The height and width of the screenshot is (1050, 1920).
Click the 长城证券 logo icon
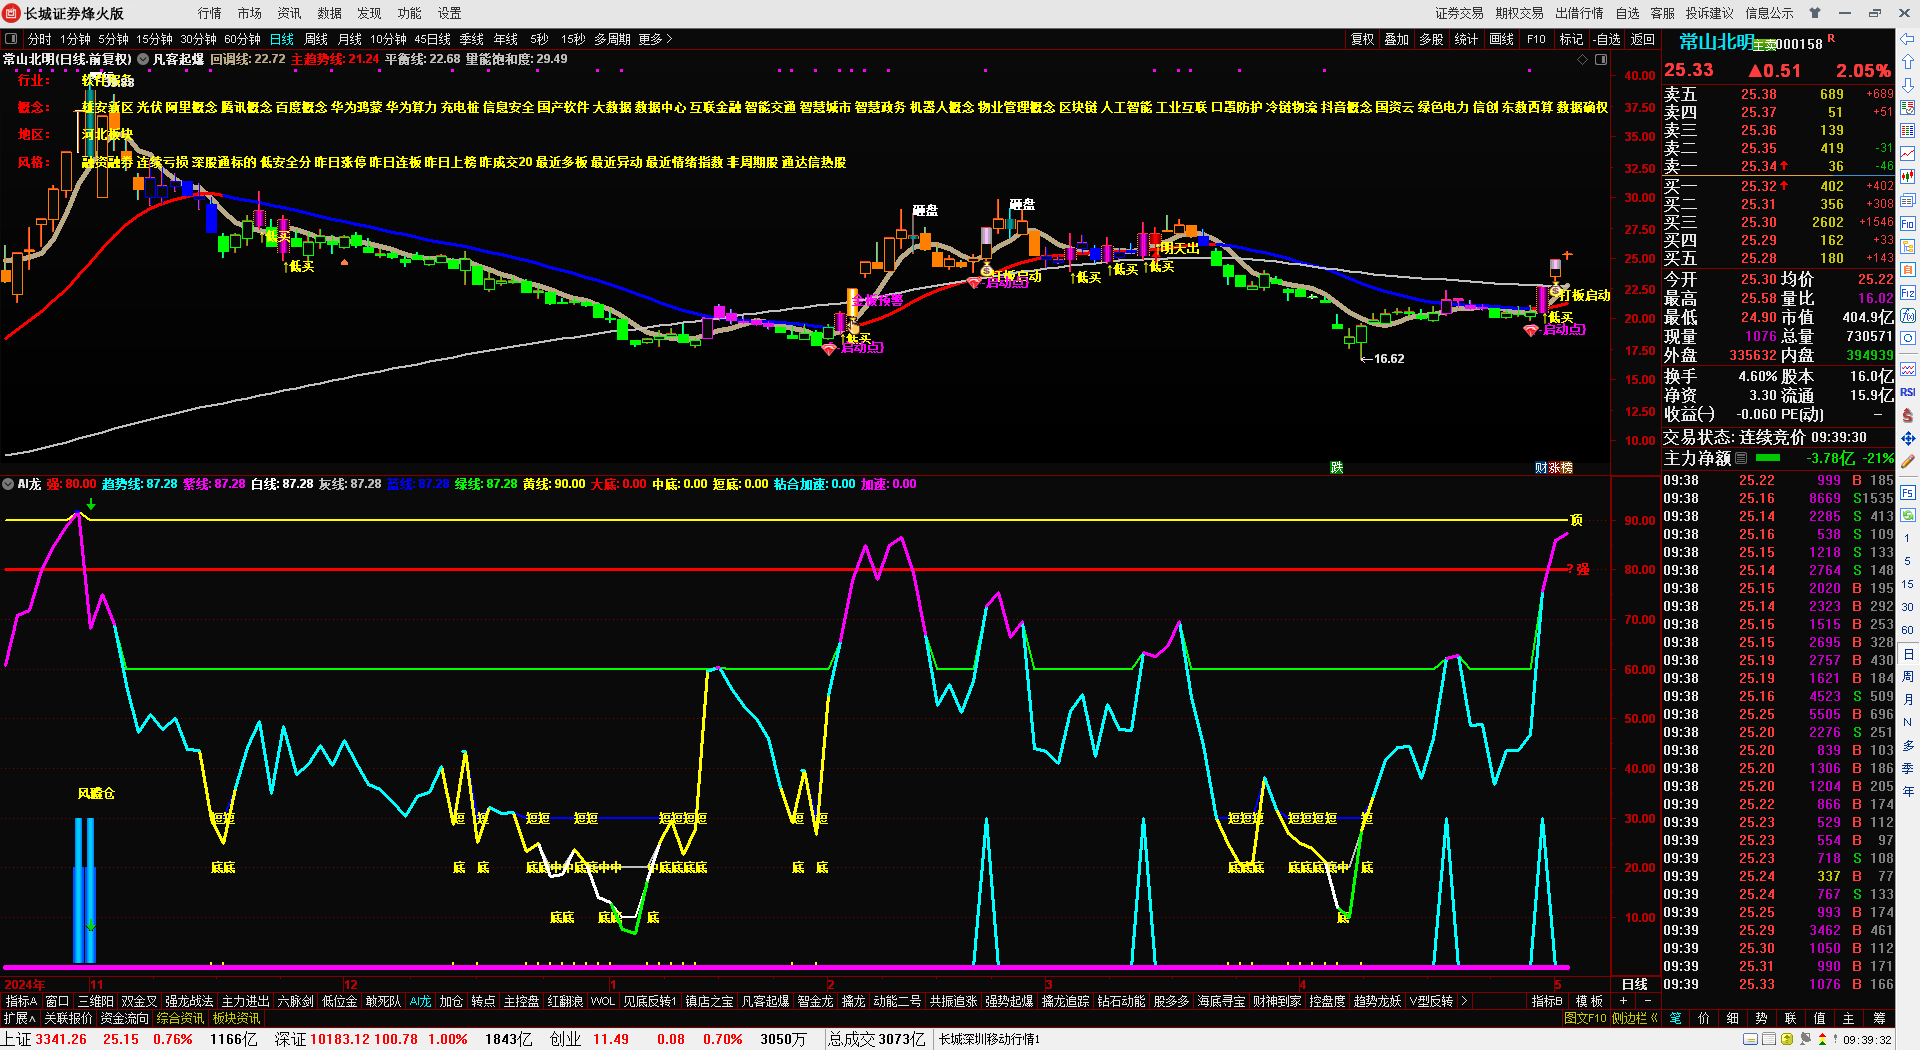pos(12,13)
